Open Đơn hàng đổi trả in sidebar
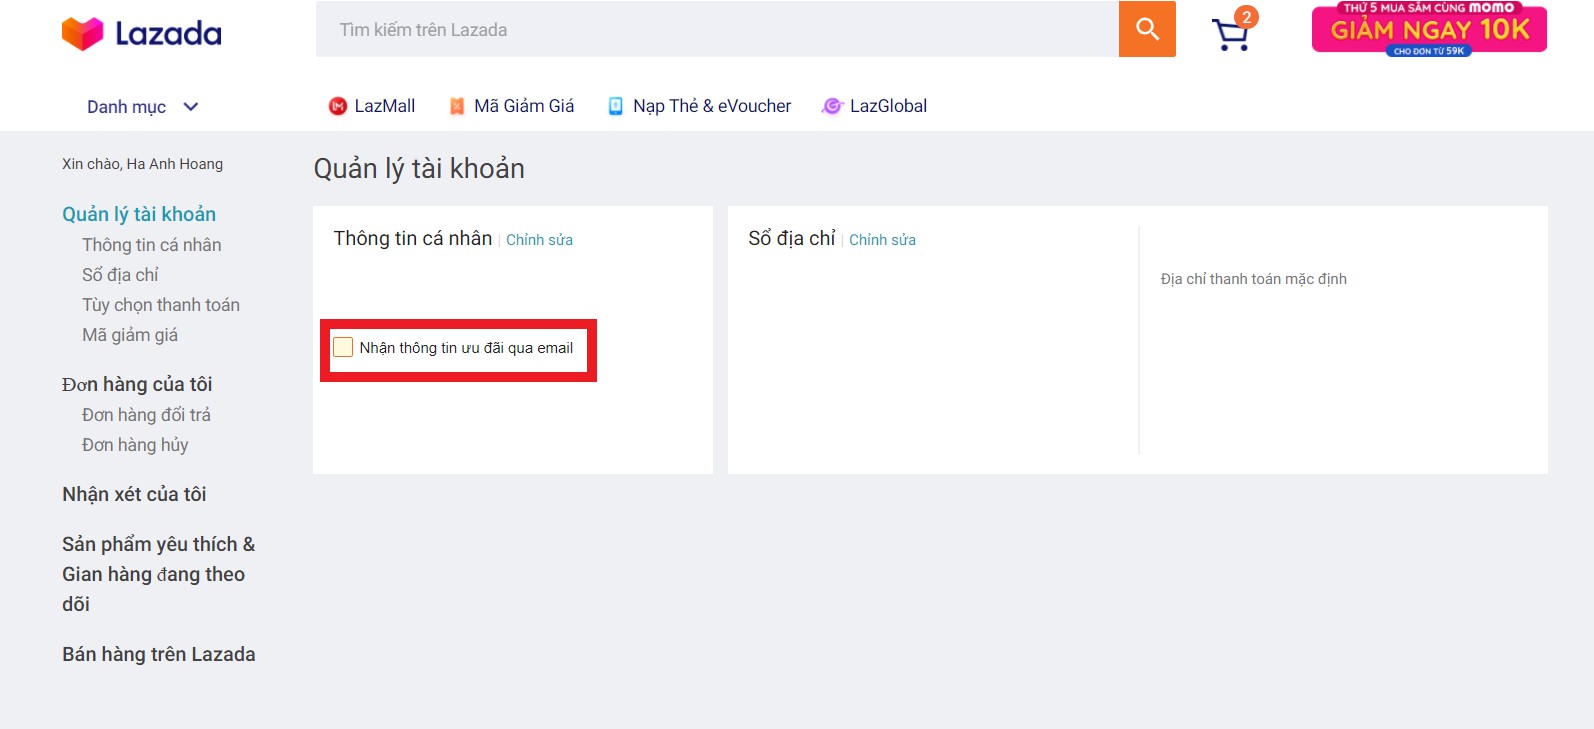Image resolution: width=1594 pixels, height=729 pixels. 146,415
